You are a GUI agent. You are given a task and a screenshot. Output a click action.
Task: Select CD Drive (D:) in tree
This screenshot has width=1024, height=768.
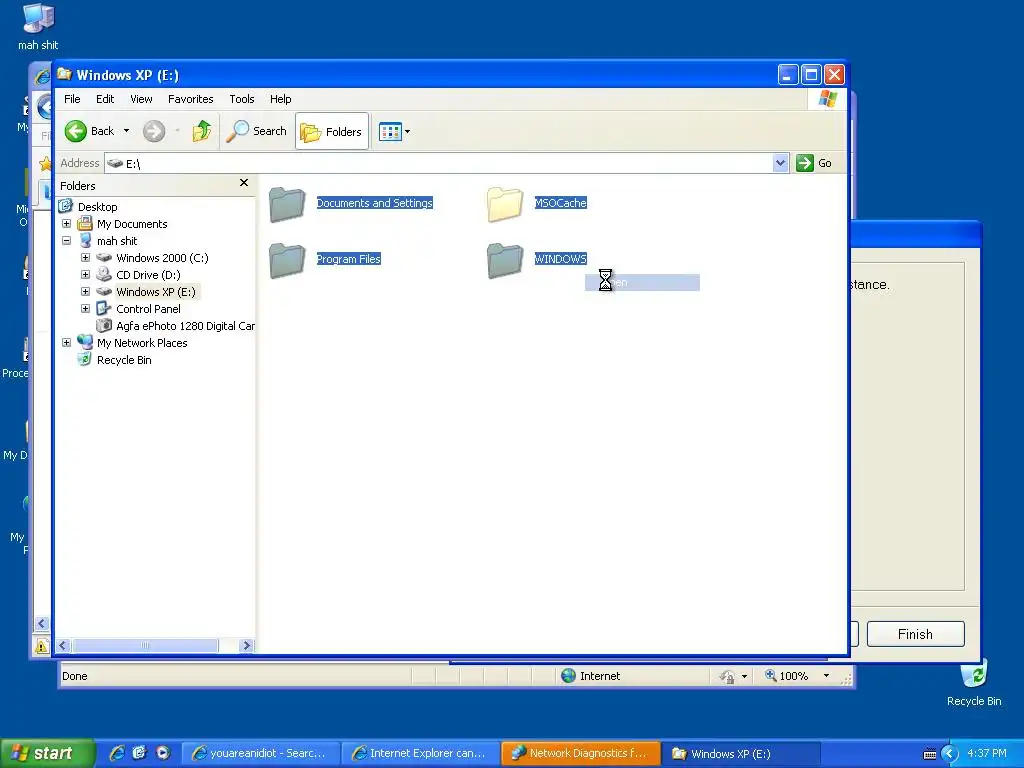click(x=148, y=275)
